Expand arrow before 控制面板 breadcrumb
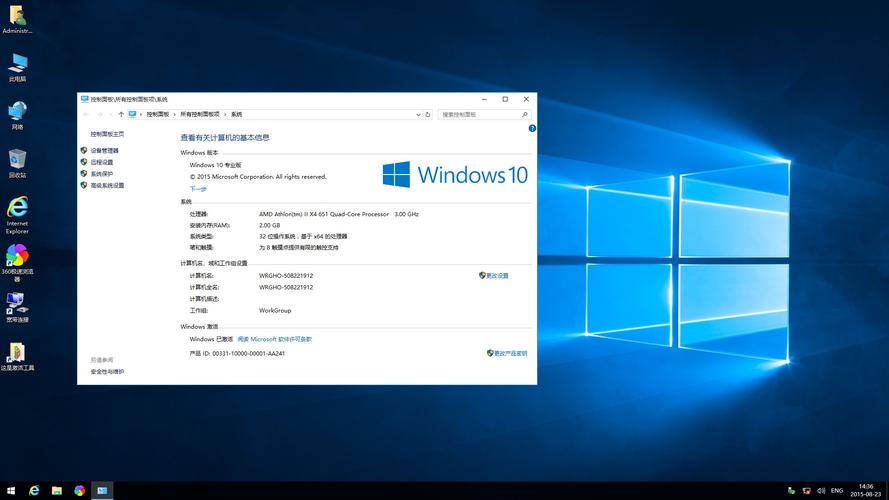The height and width of the screenshot is (500, 889). (x=141, y=115)
